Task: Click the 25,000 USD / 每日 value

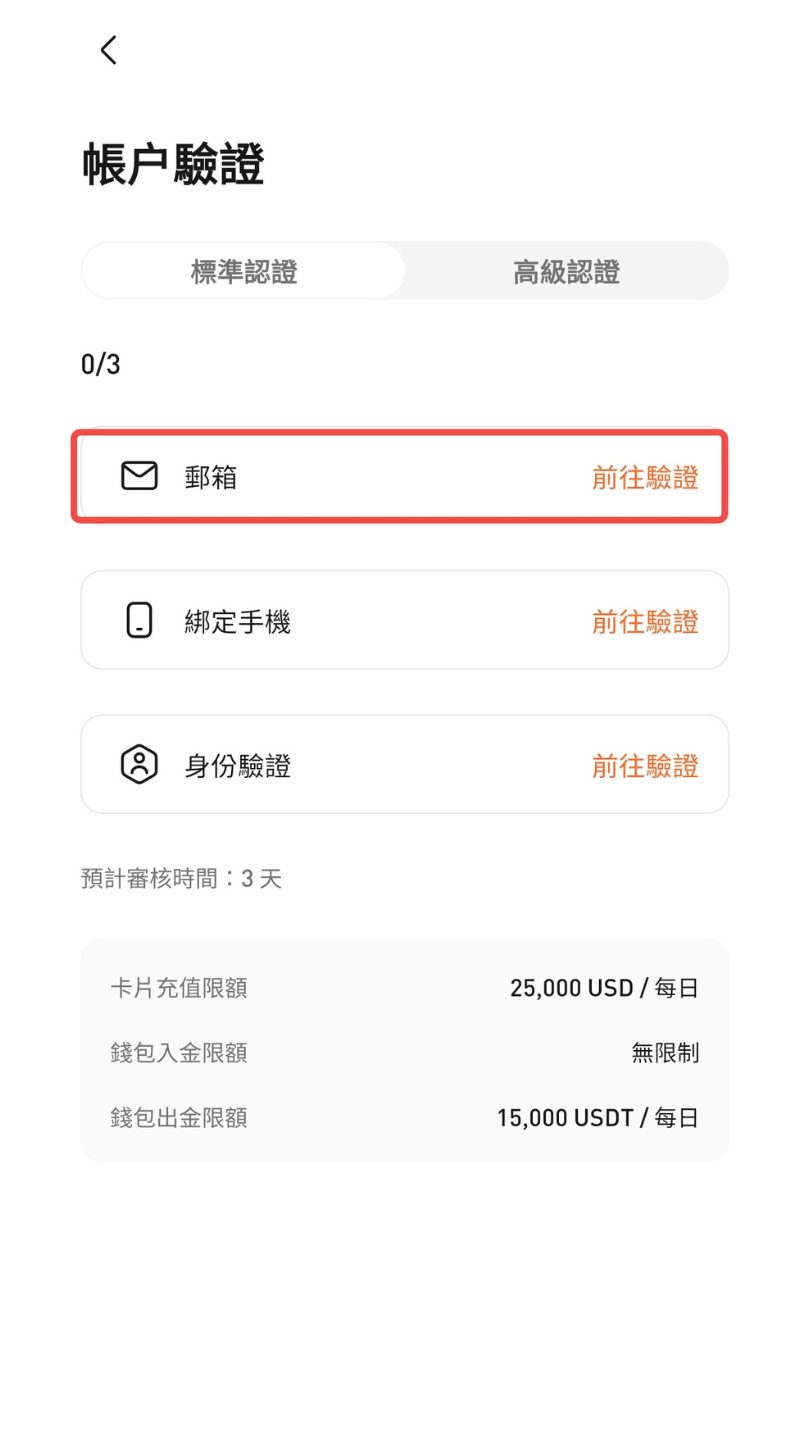Action: click(604, 988)
